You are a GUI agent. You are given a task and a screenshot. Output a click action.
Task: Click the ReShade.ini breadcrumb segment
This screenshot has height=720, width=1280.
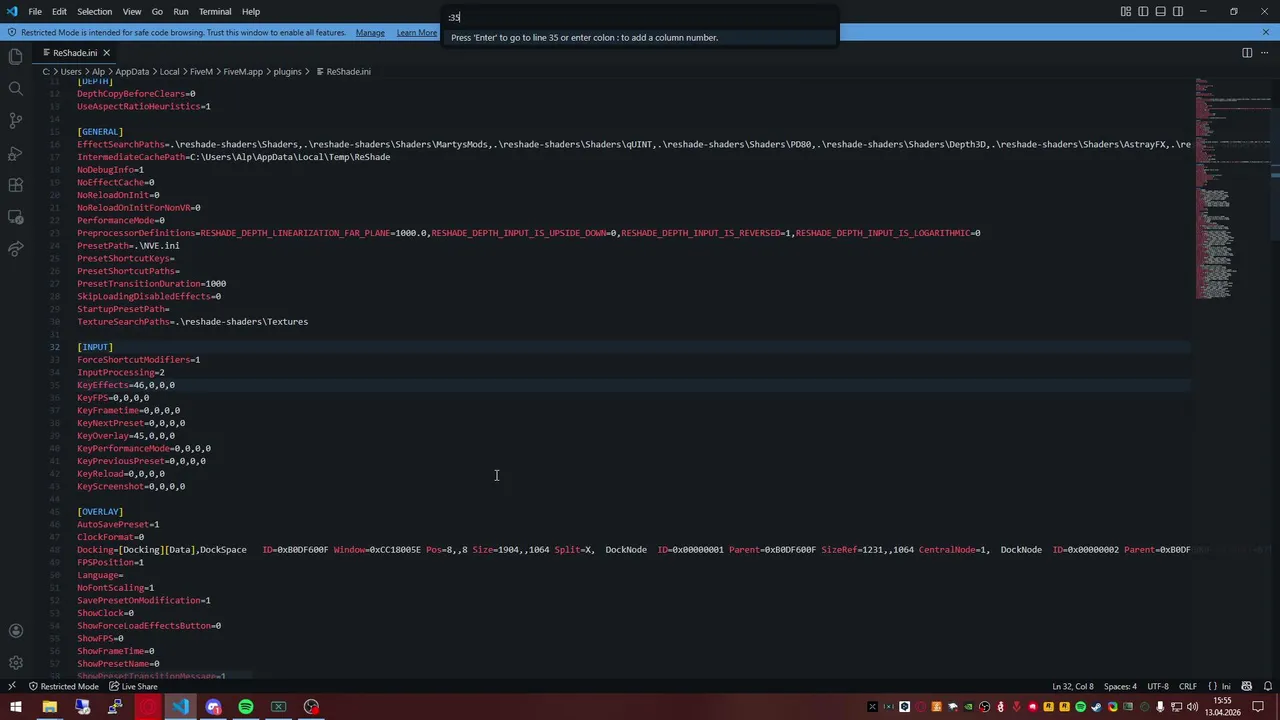[x=348, y=72]
